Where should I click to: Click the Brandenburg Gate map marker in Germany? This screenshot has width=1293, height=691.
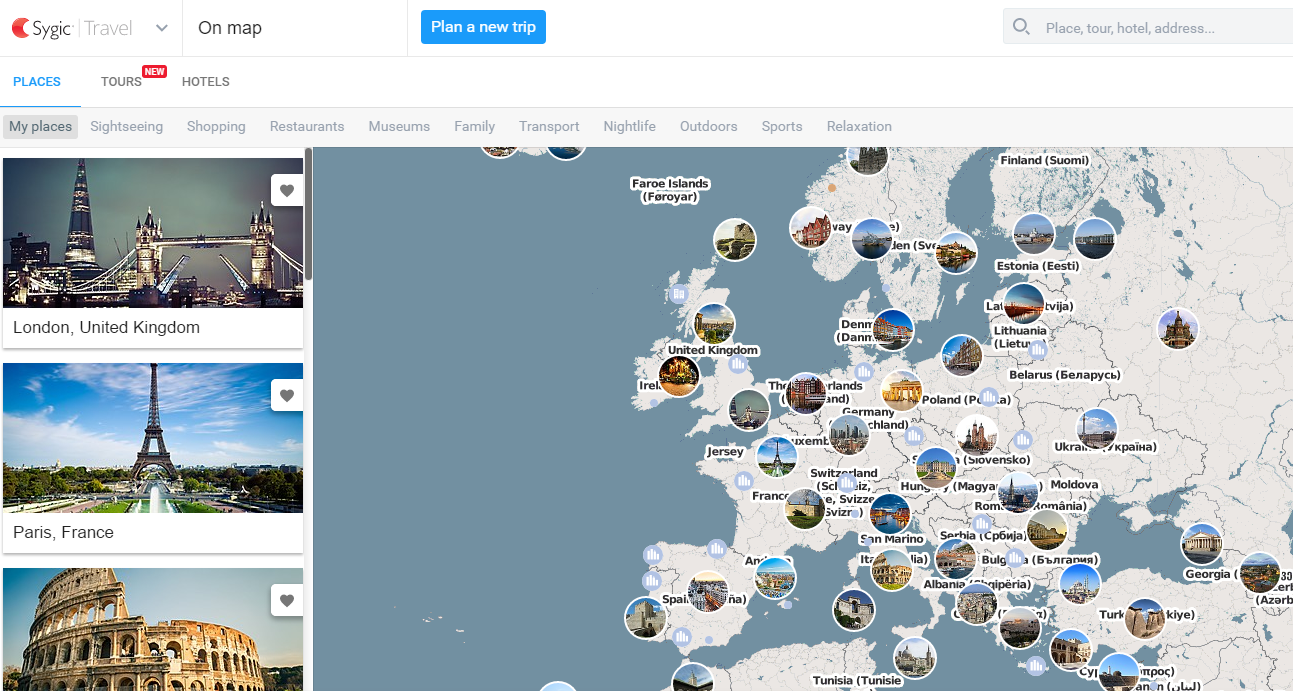(901, 391)
